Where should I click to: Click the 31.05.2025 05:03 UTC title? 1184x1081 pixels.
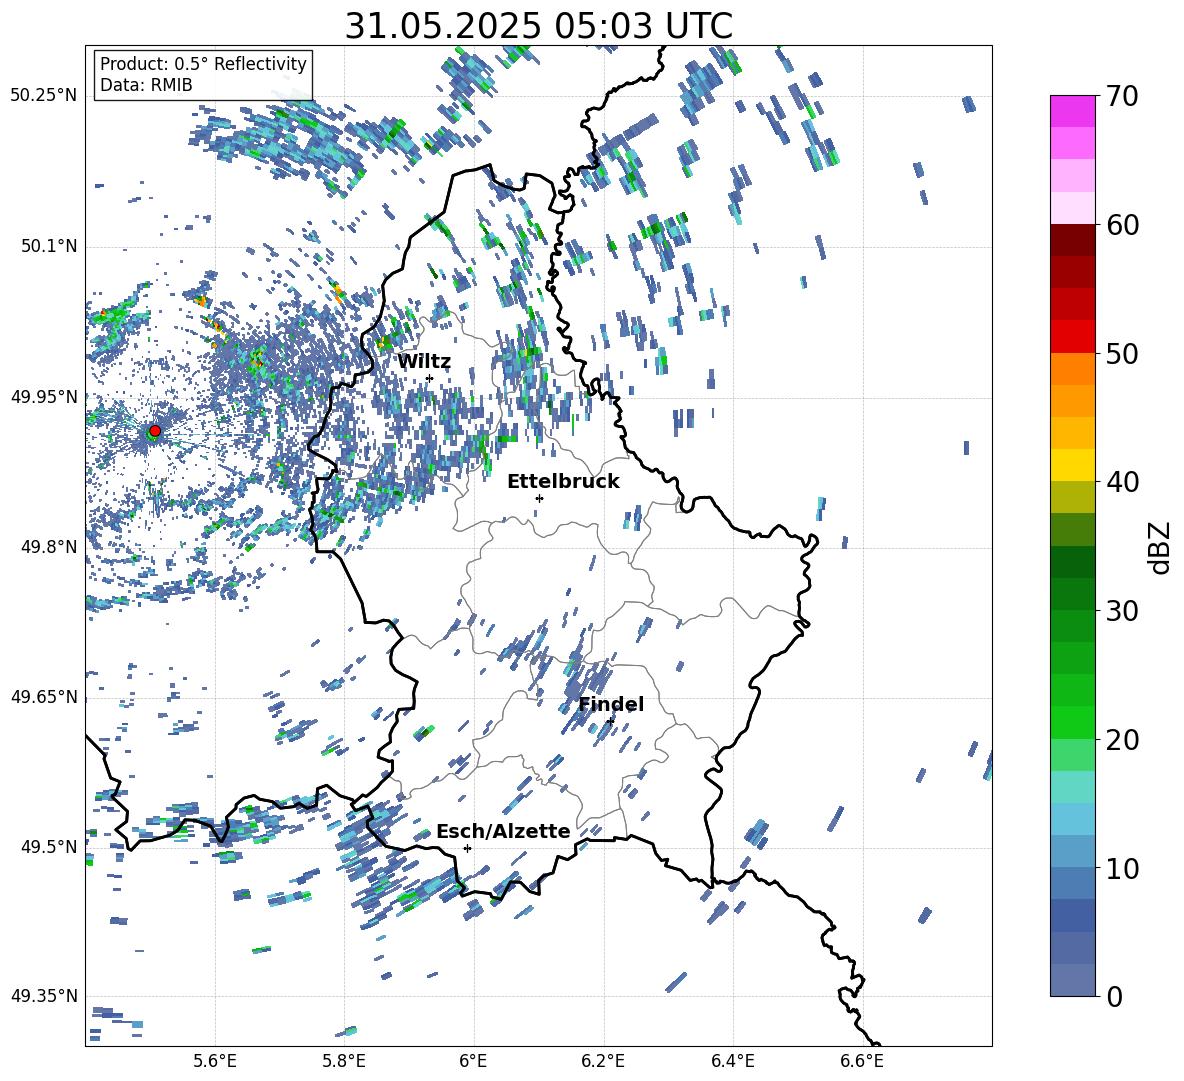pyautogui.click(x=539, y=26)
